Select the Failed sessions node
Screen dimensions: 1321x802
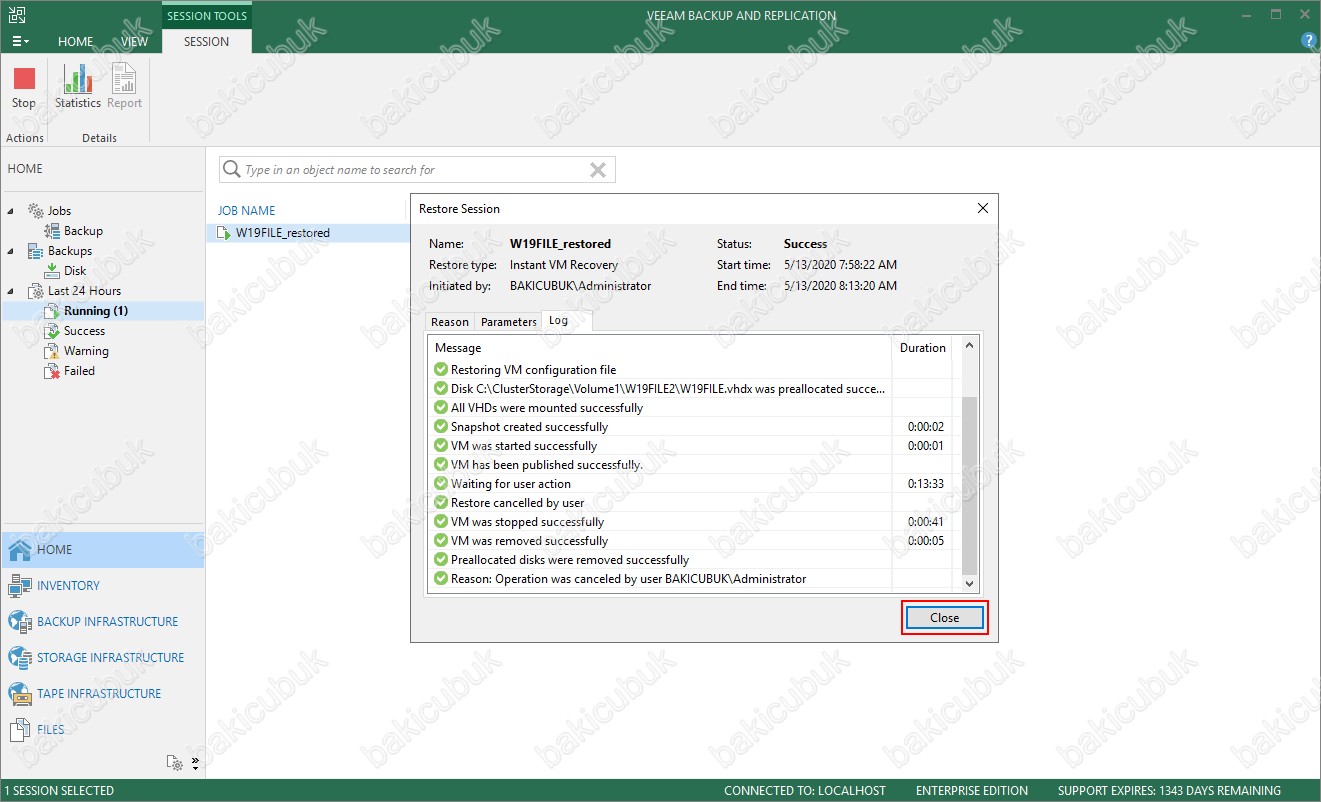(79, 371)
